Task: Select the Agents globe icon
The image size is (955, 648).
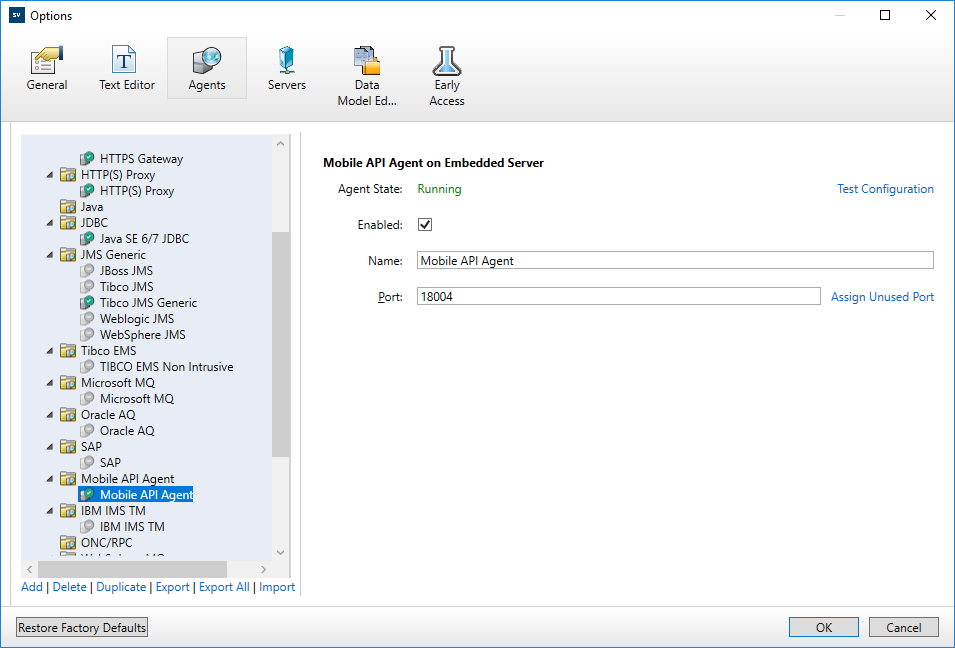Action: 207,60
